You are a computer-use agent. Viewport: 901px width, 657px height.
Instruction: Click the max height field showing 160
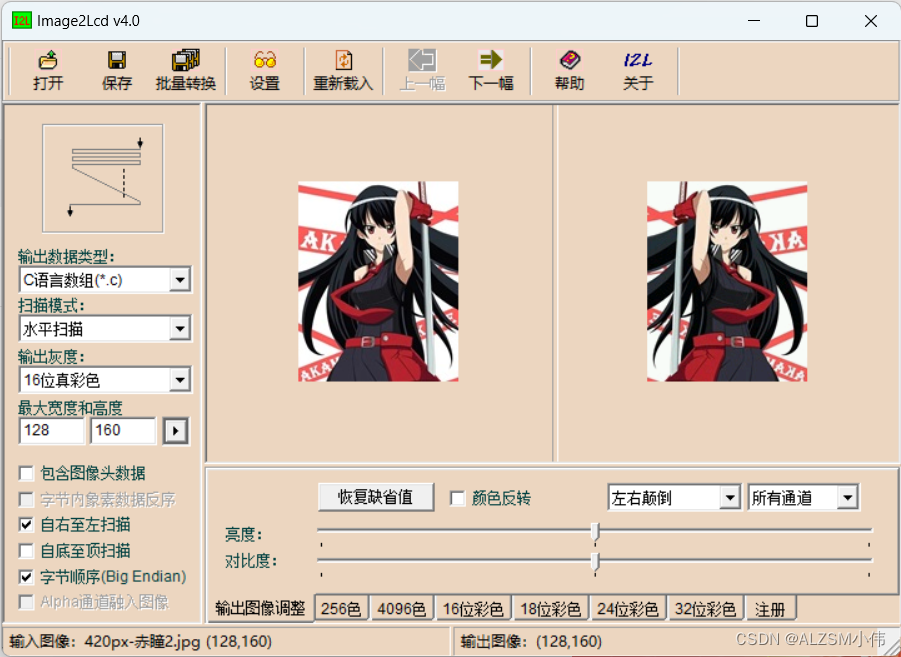(123, 431)
